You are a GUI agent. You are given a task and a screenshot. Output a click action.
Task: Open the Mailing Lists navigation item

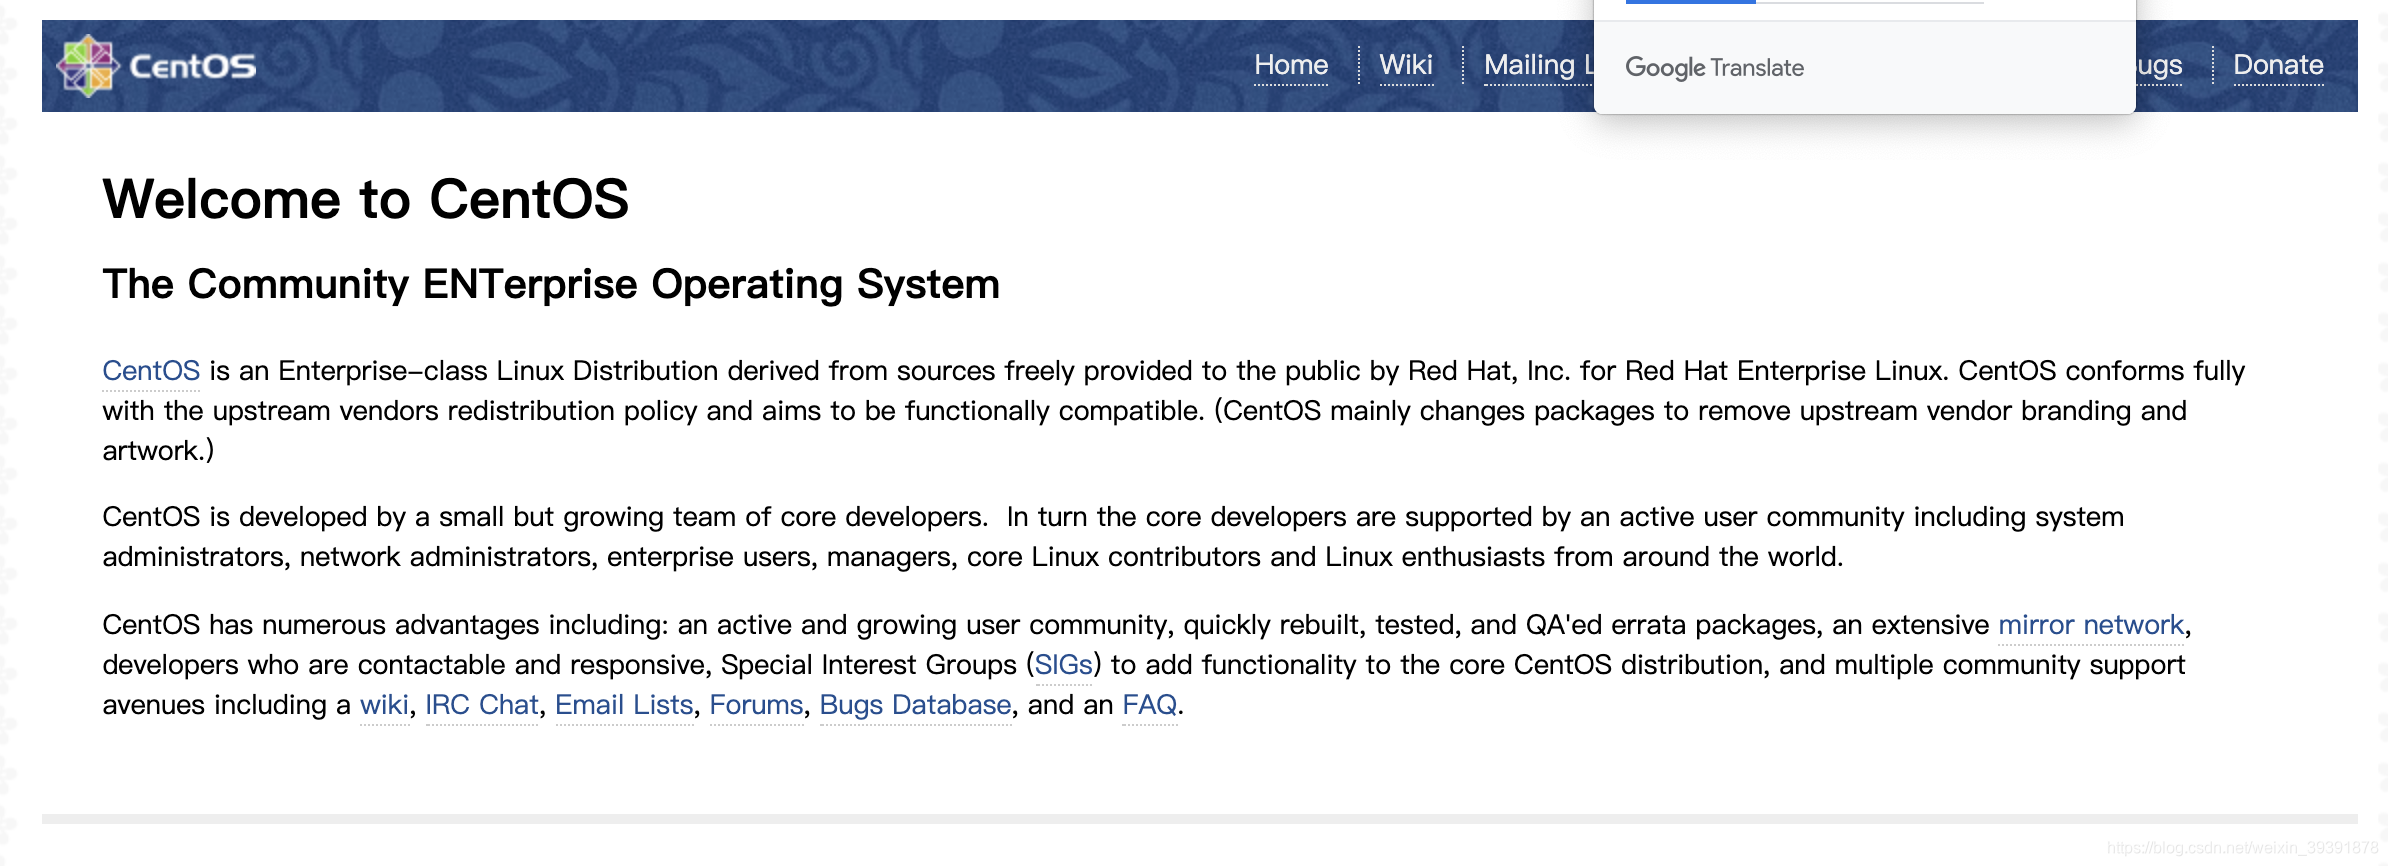(1538, 65)
